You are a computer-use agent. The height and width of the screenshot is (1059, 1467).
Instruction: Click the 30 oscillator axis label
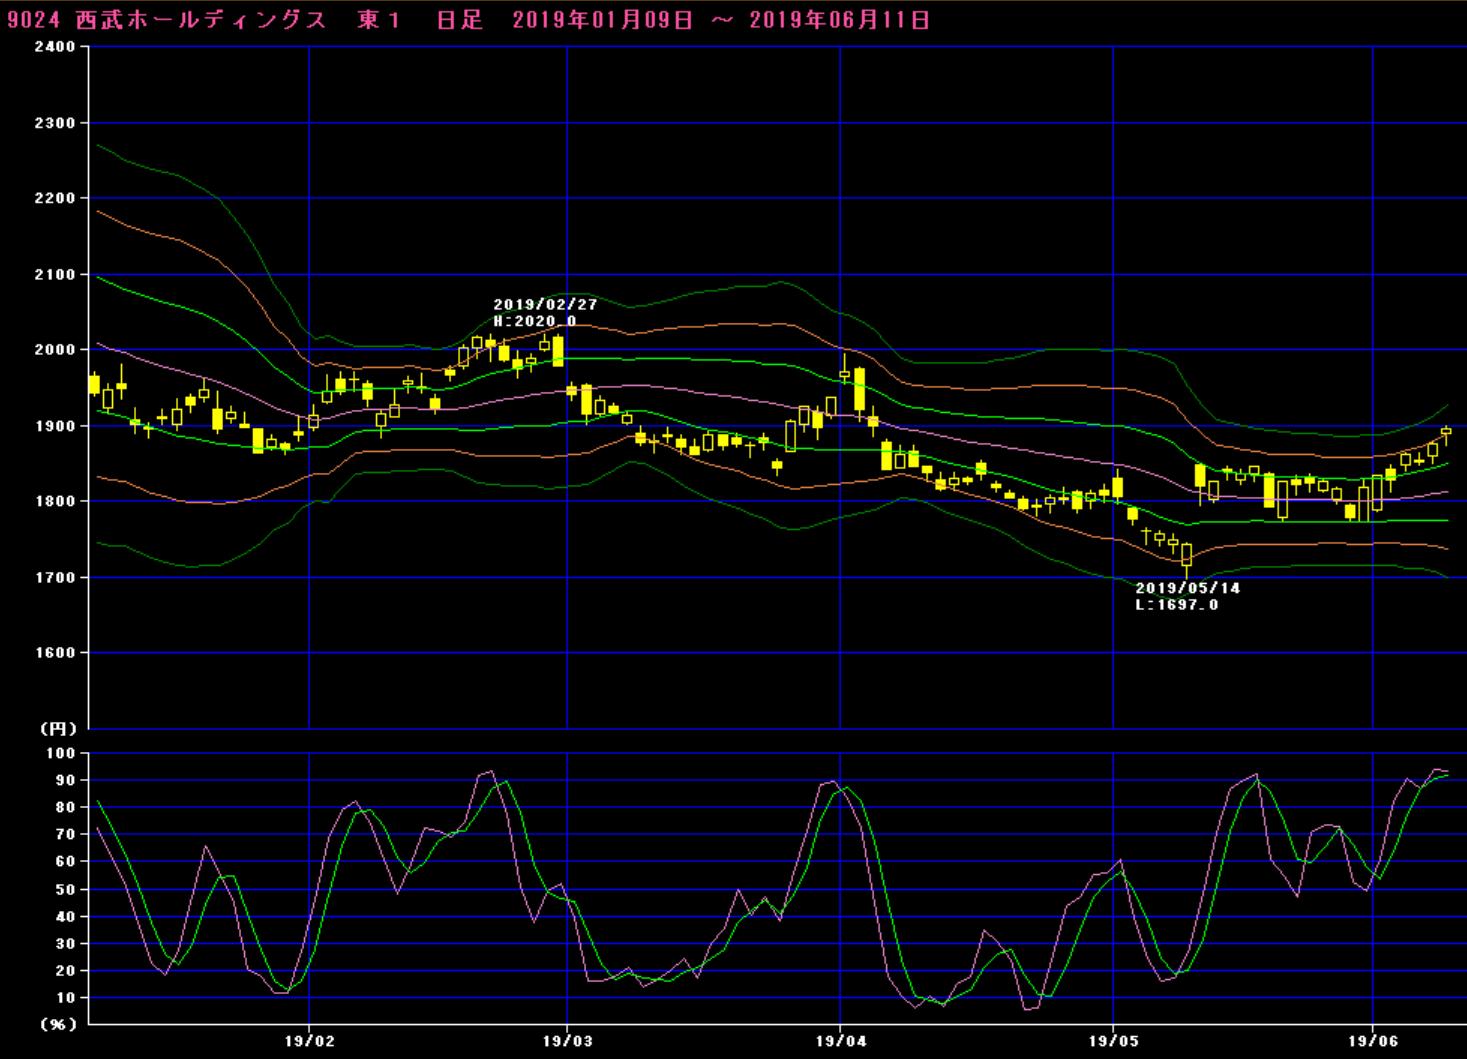66,943
